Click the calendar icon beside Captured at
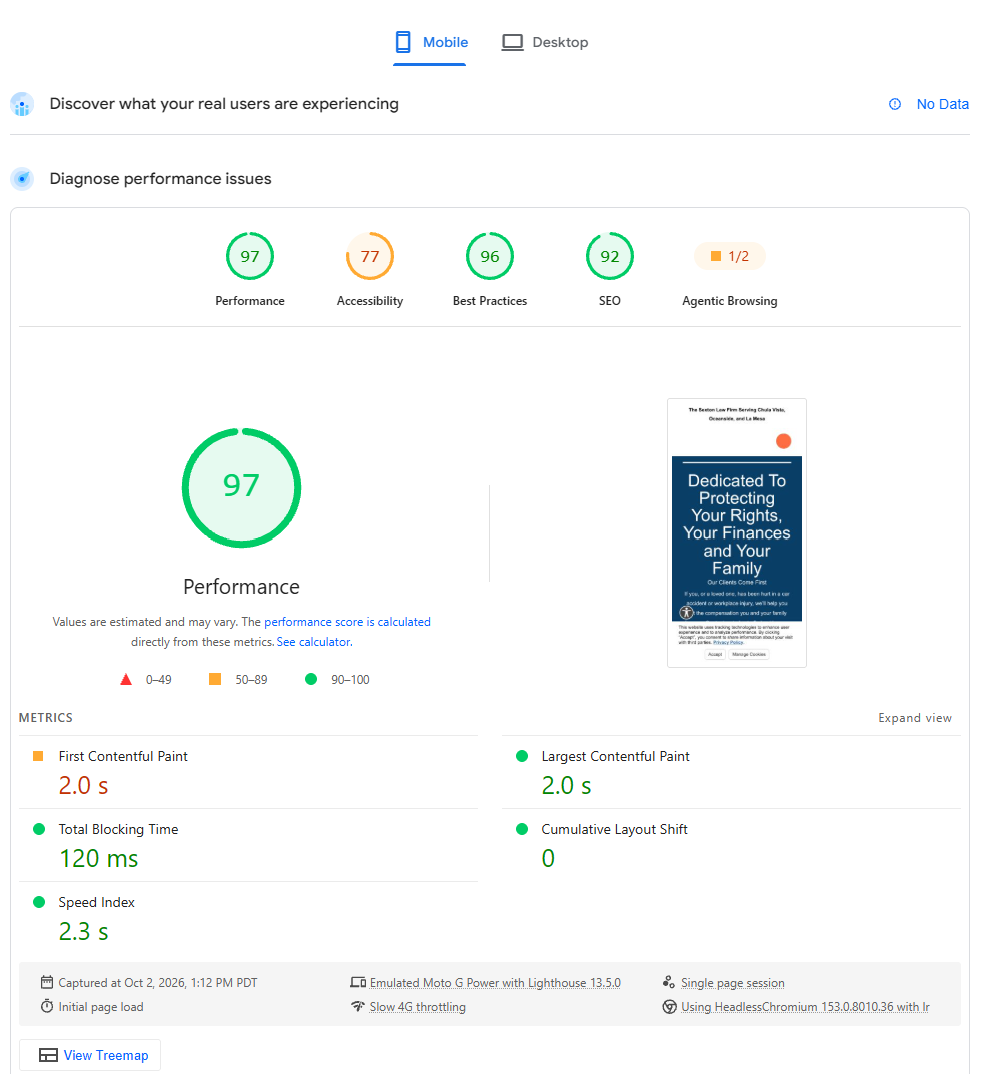Screen dimensions: 982x1074 pos(47,982)
